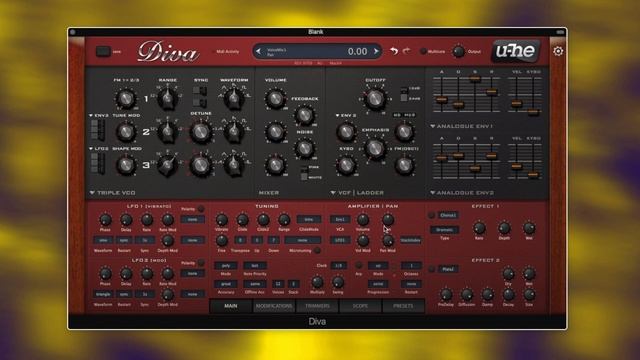Image resolution: width=640 pixels, height=360 pixels.
Task: Toggle the Multicore button
Action: coord(423,51)
